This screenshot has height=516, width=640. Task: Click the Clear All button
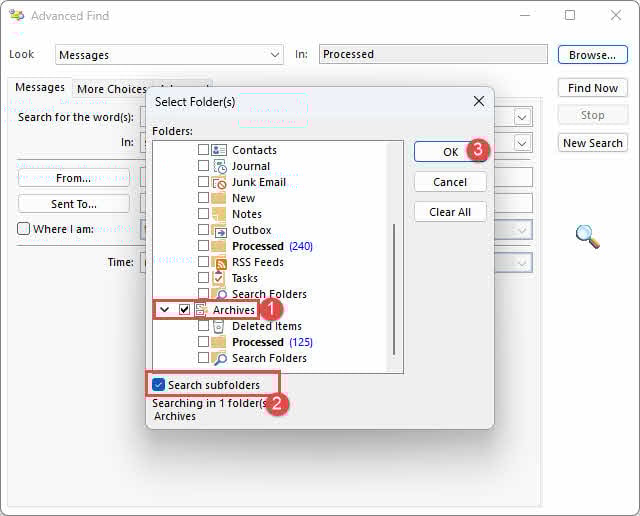pyautogui.click(x=450, y=212)
